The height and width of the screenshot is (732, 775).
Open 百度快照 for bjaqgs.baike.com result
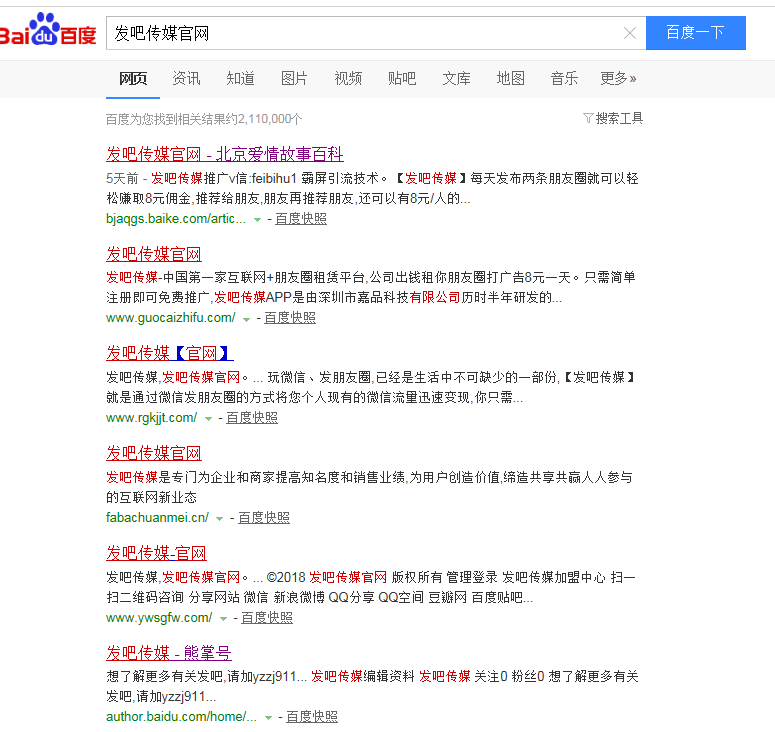pyautogui.click(x=301, y=218)
